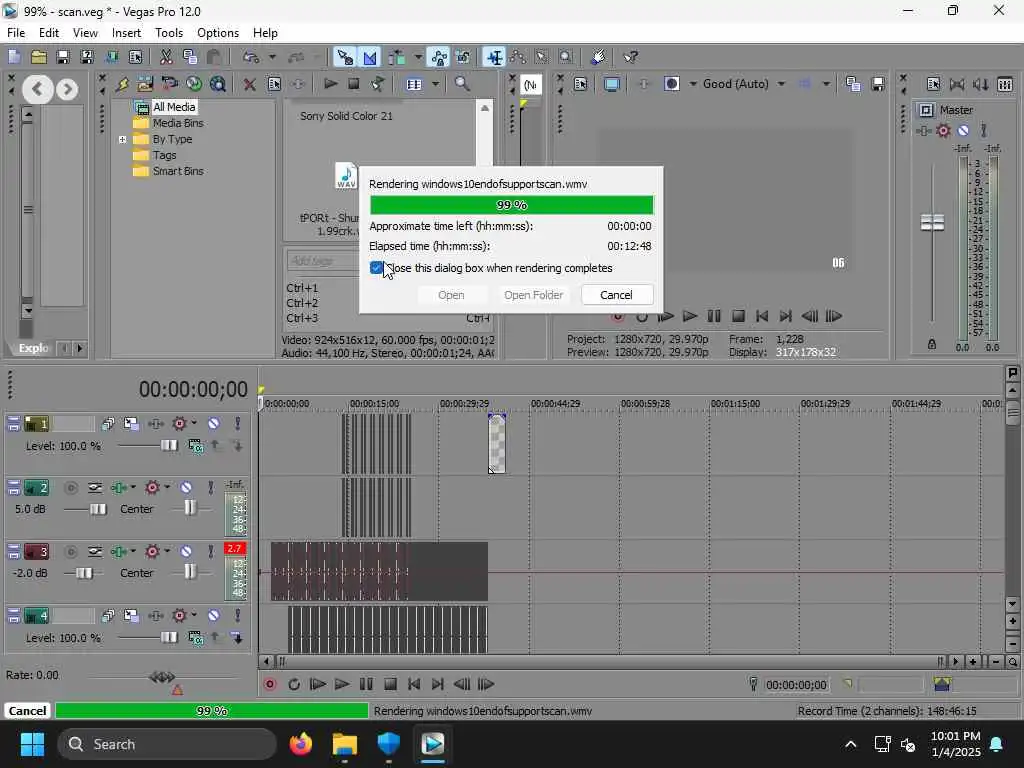The image size is (1024, 768).
Task: Open the Insert menu
Action: [126, 33]
